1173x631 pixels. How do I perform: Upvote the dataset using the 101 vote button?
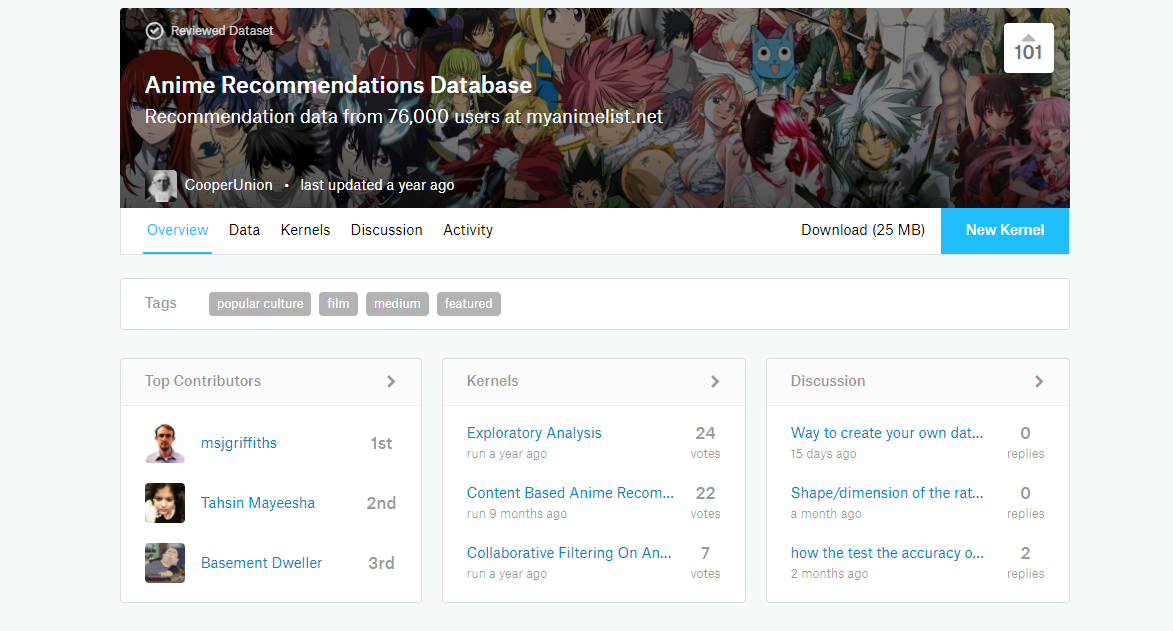click(x=1028, y=48)
